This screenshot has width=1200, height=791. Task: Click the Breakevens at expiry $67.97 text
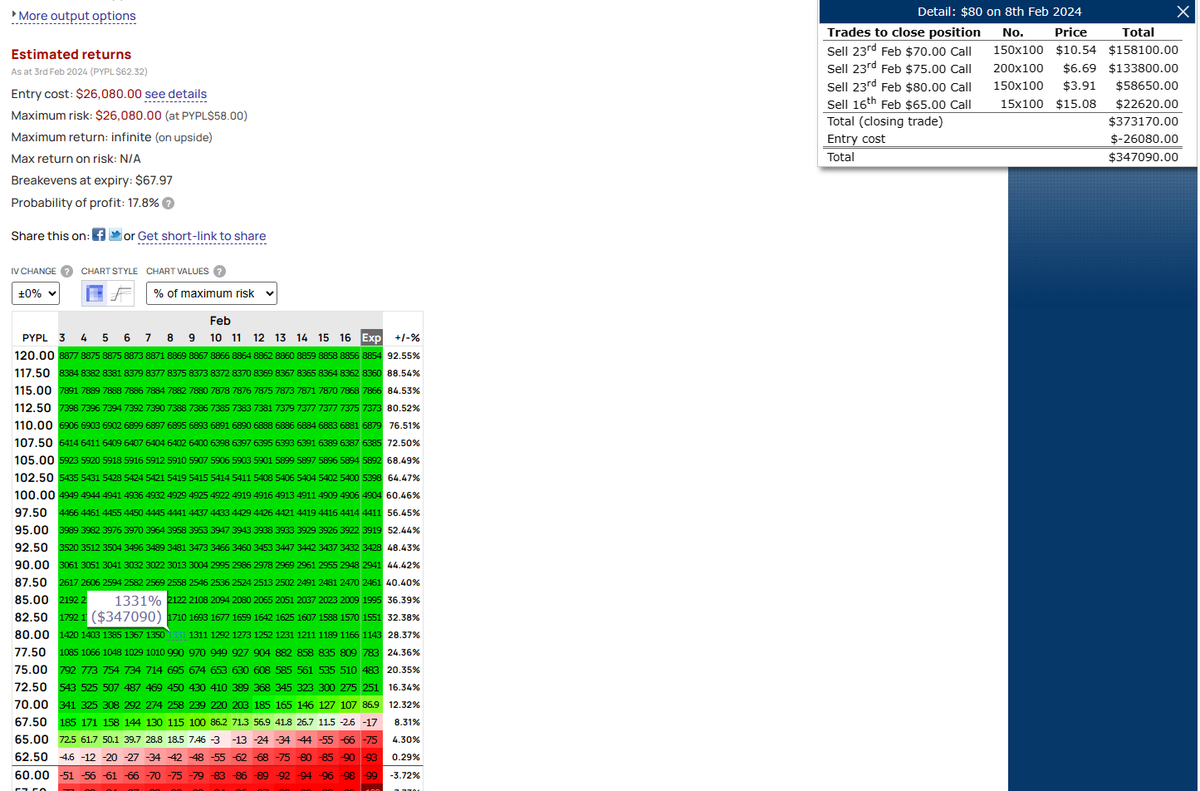coord(91,180)
